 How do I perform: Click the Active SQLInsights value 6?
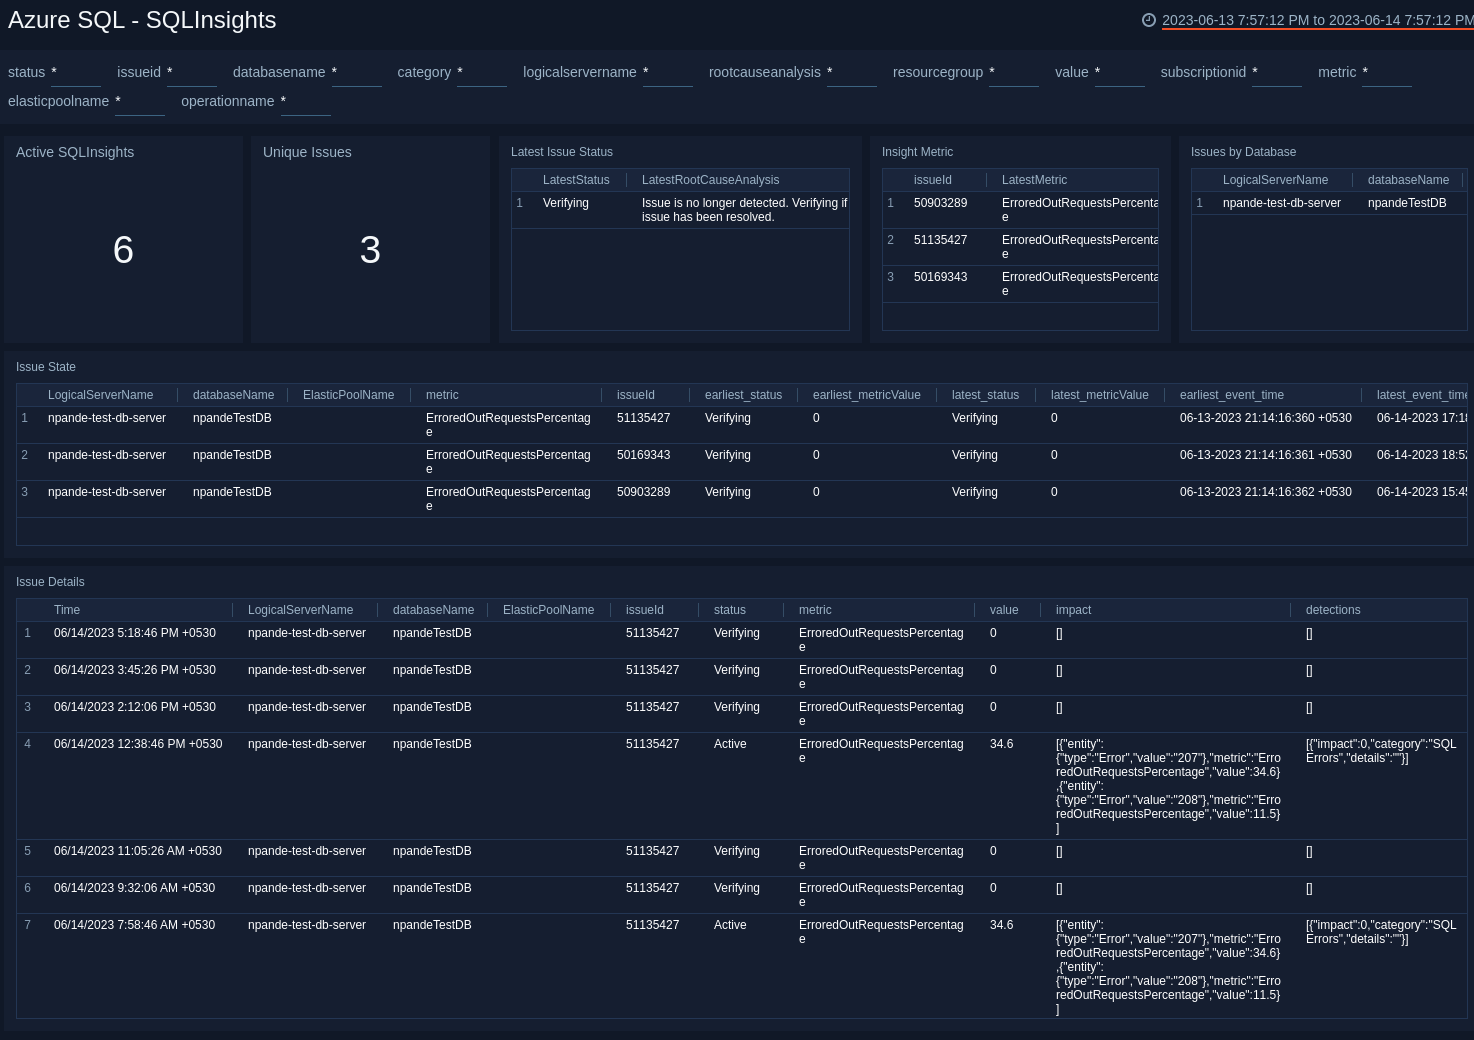123,250
